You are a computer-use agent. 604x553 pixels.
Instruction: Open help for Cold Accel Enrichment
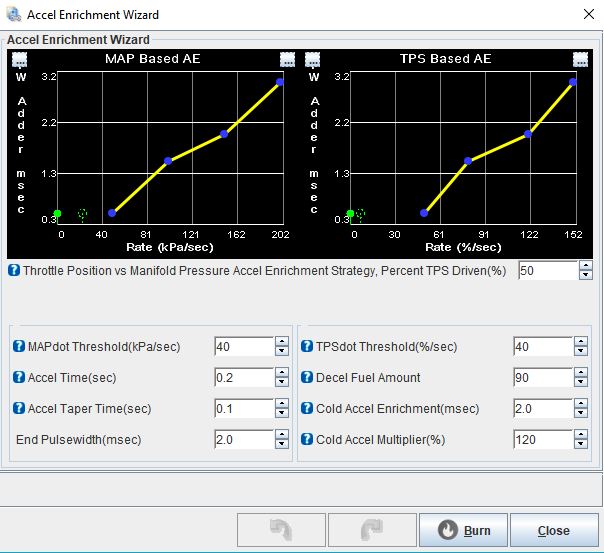coord(307,409)
